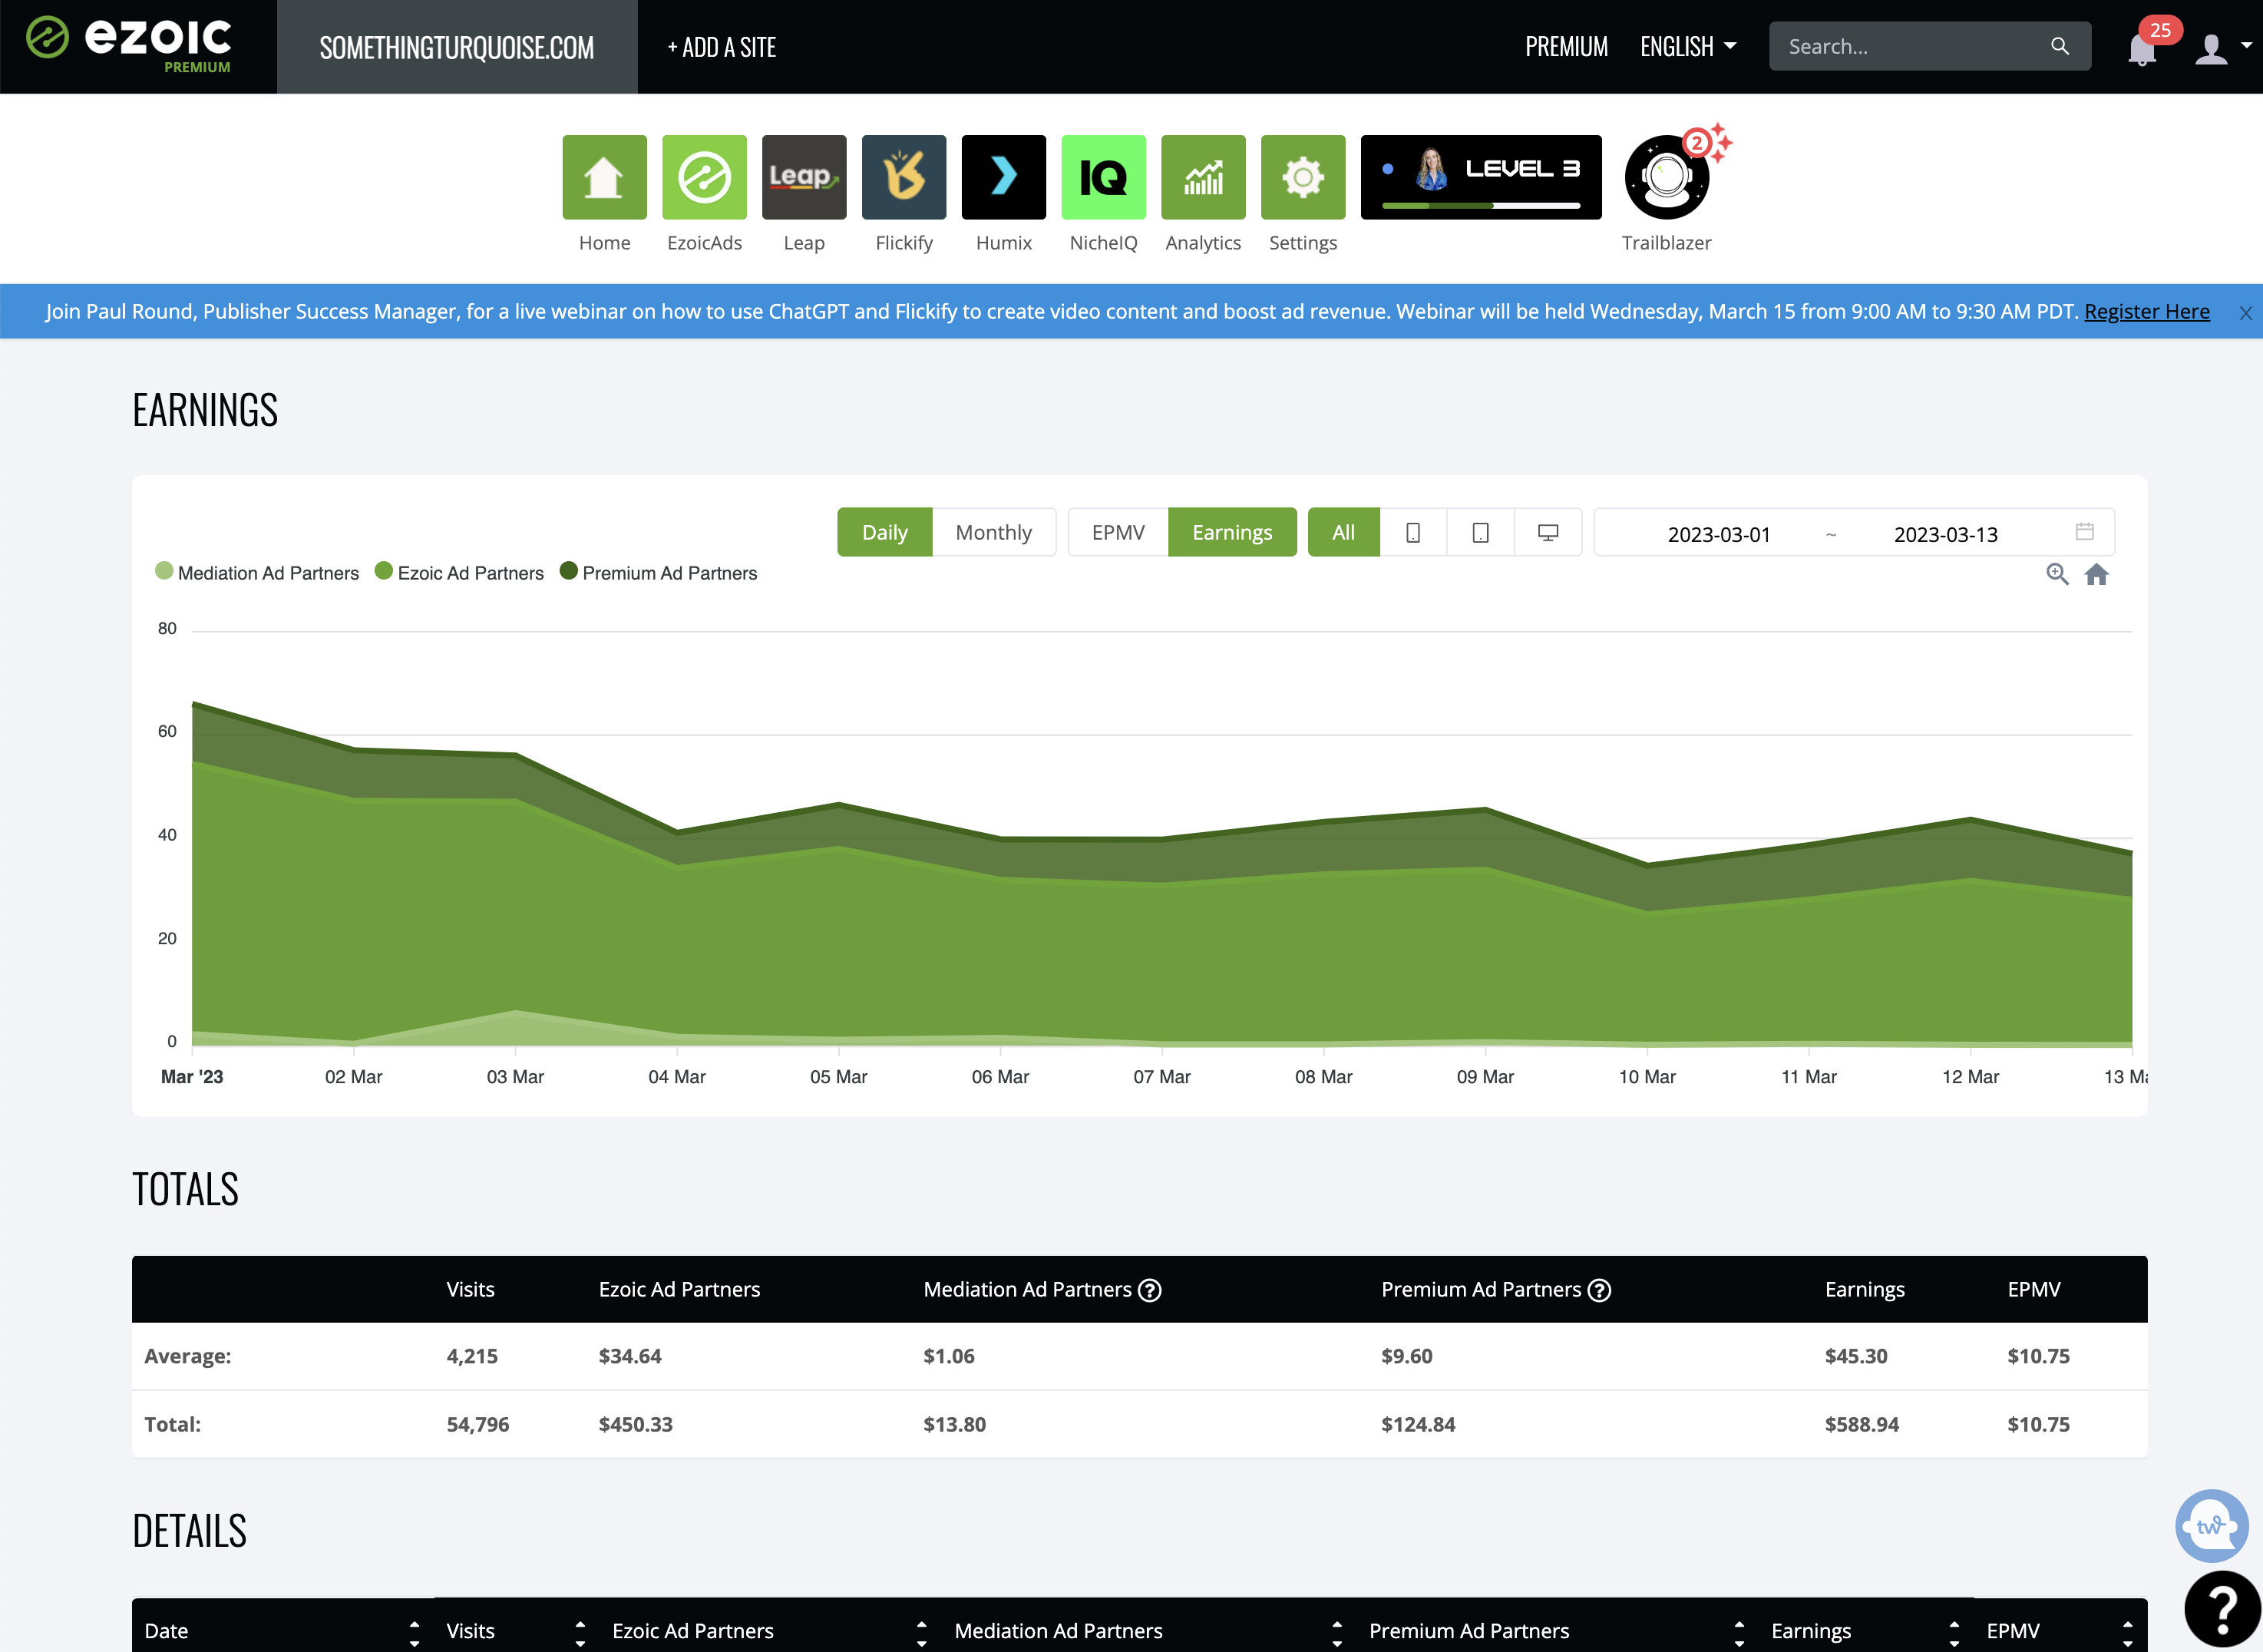Click the chart zoom magnifier icon
The width and height of the screenshot is (2263, 1652).
[x=2057, y=574]
